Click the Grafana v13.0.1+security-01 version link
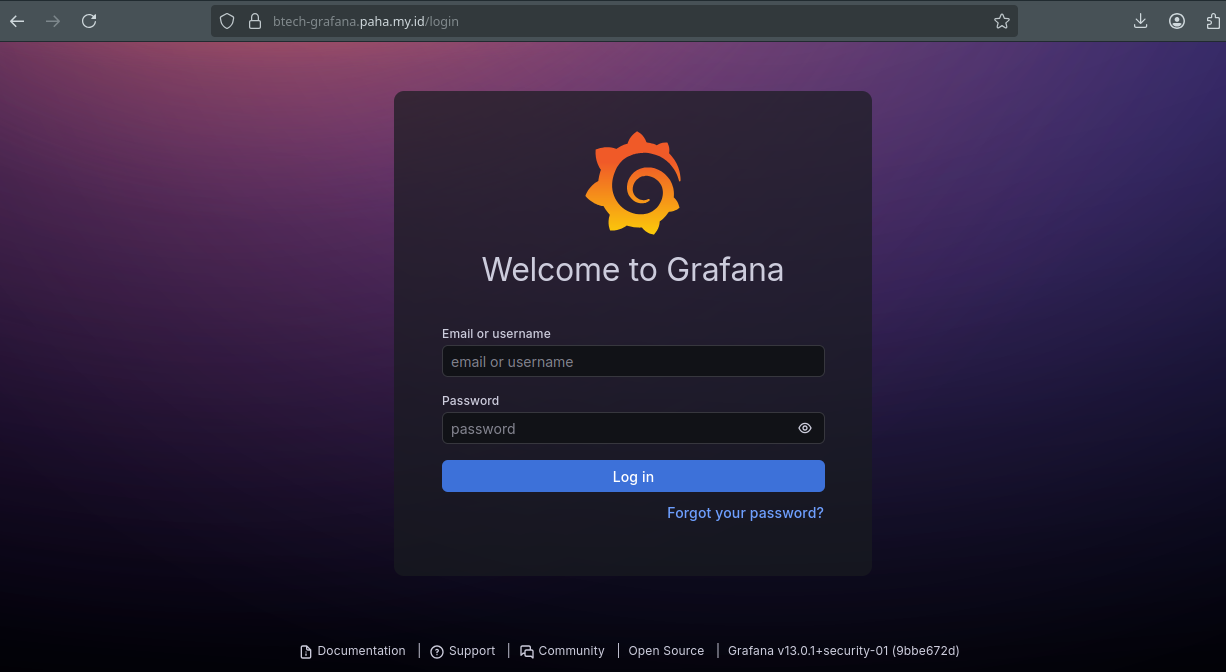1226x672 pixels. (x=843, y=651)
